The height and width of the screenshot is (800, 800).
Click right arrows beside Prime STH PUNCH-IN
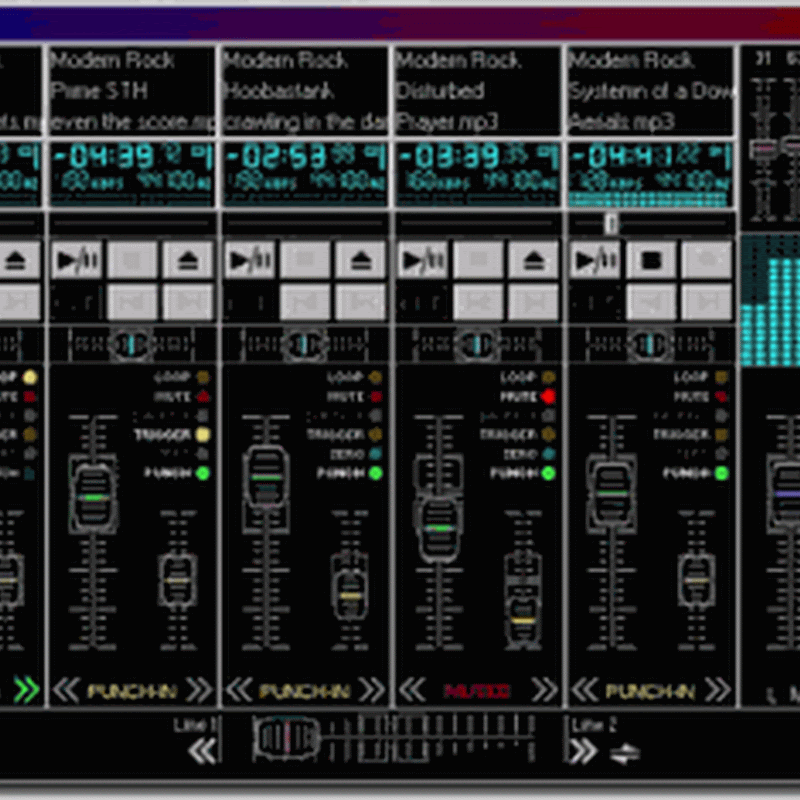click(199, 690)
